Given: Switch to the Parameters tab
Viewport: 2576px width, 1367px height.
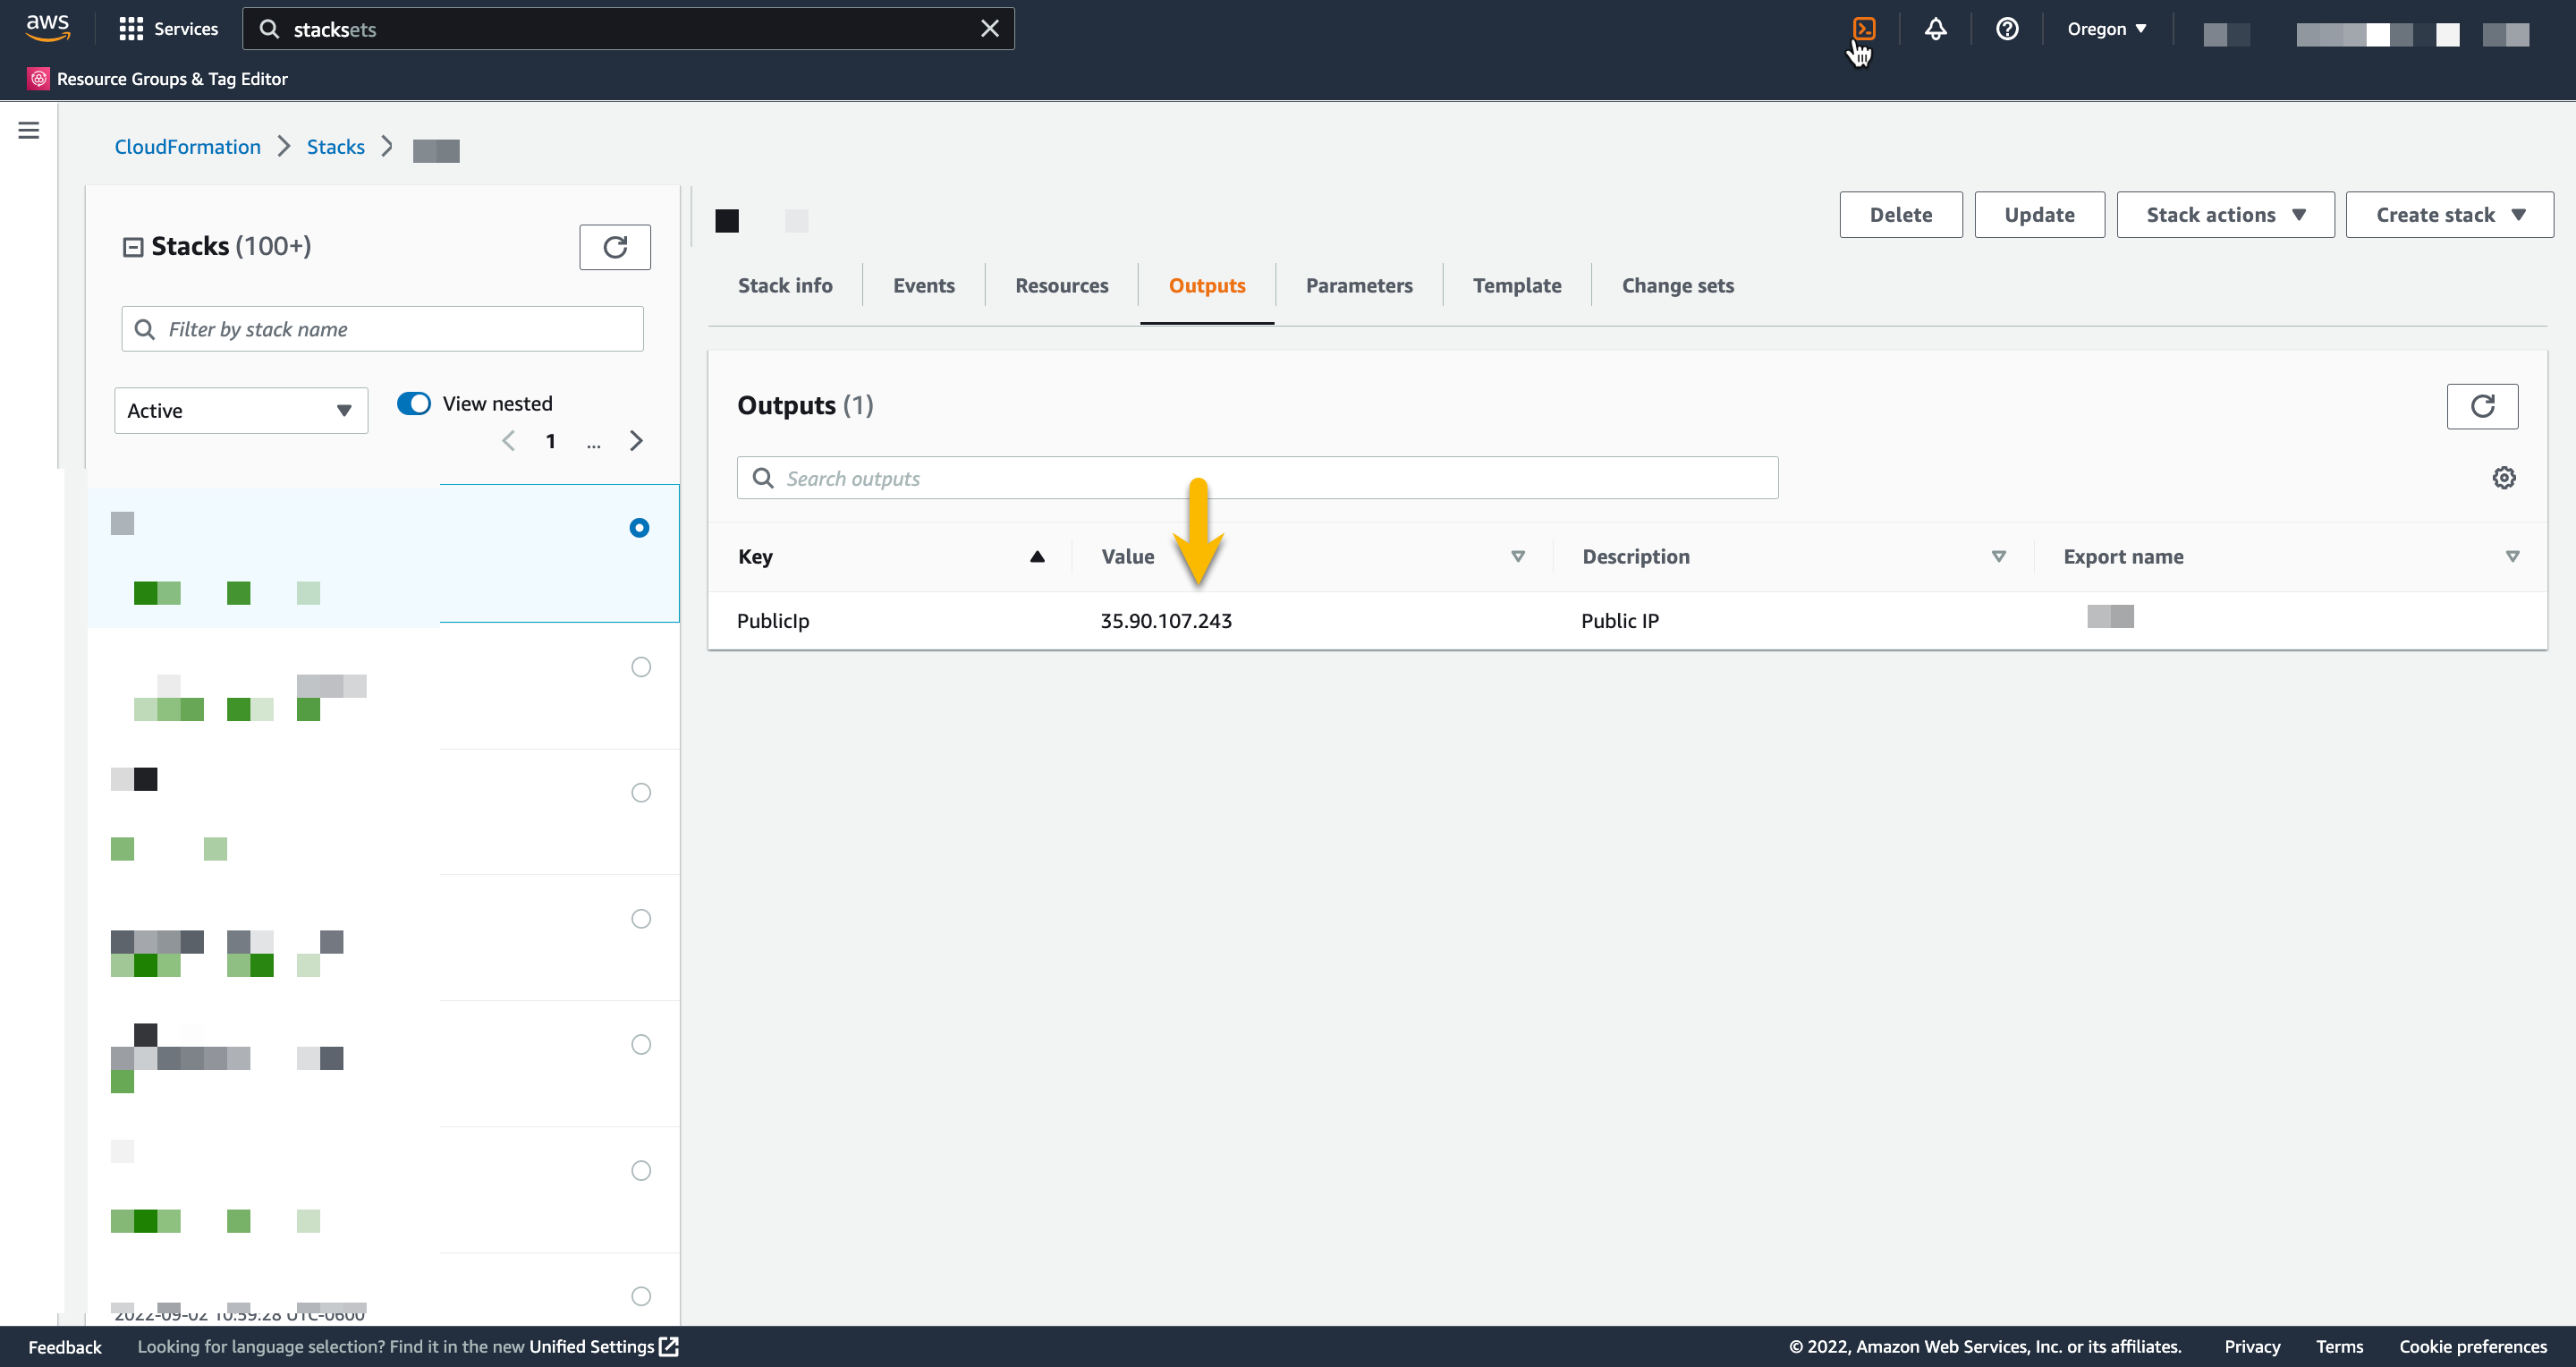Looking at the screenshot, I should [1358, 286].
